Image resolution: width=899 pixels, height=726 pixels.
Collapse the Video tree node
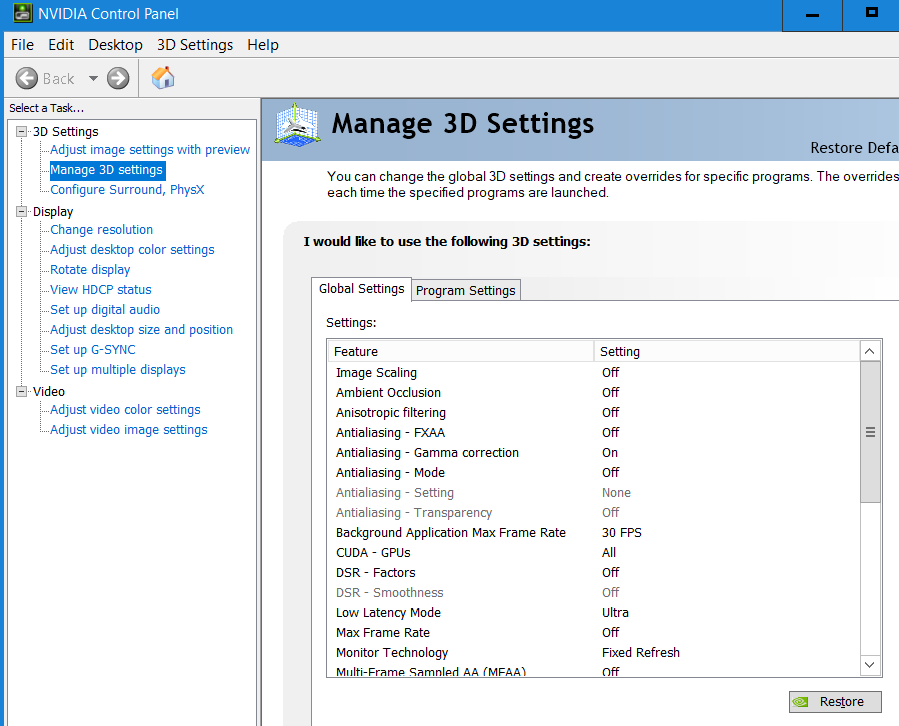[22, 391]
